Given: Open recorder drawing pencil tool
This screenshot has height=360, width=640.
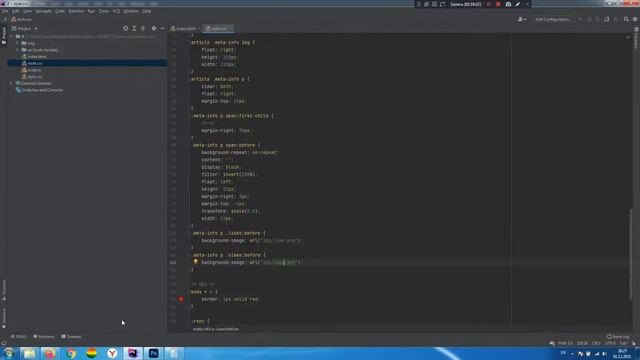Looking at the screenshot, I should pos(518,4).
